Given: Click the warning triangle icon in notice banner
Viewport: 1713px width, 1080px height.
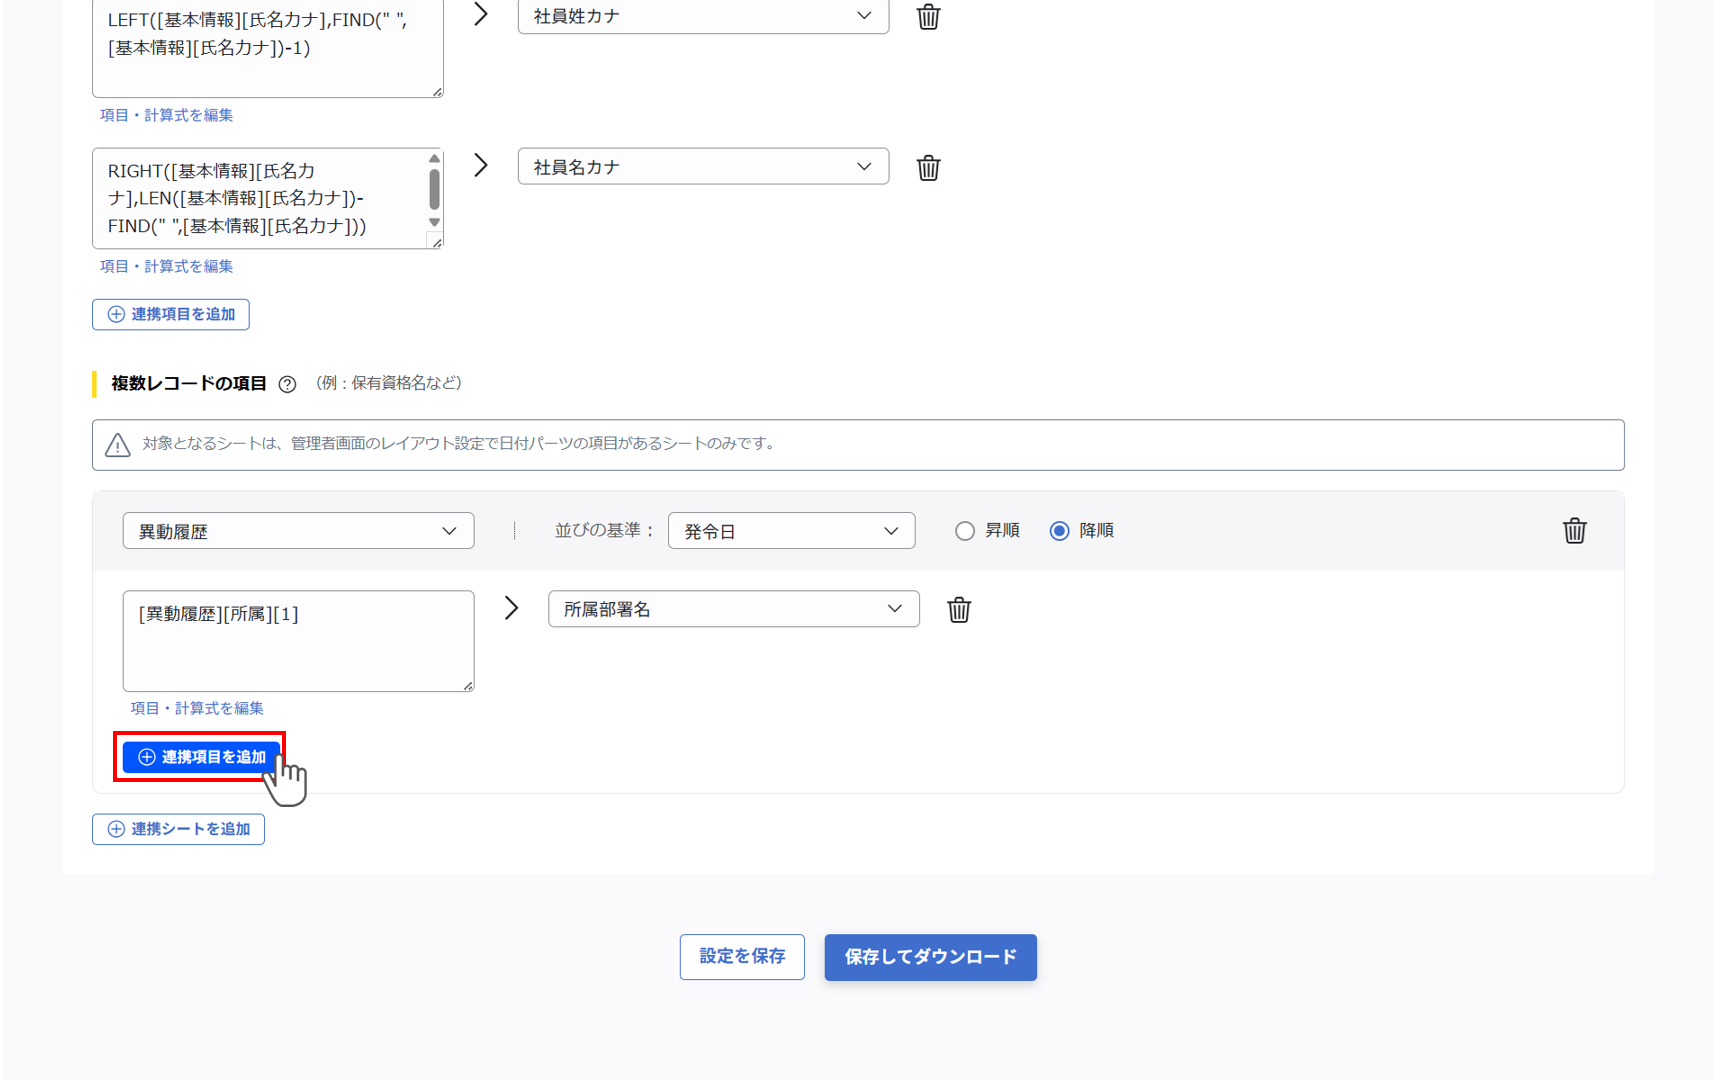Looking at the screenshot, I should [x=117, y=445].
